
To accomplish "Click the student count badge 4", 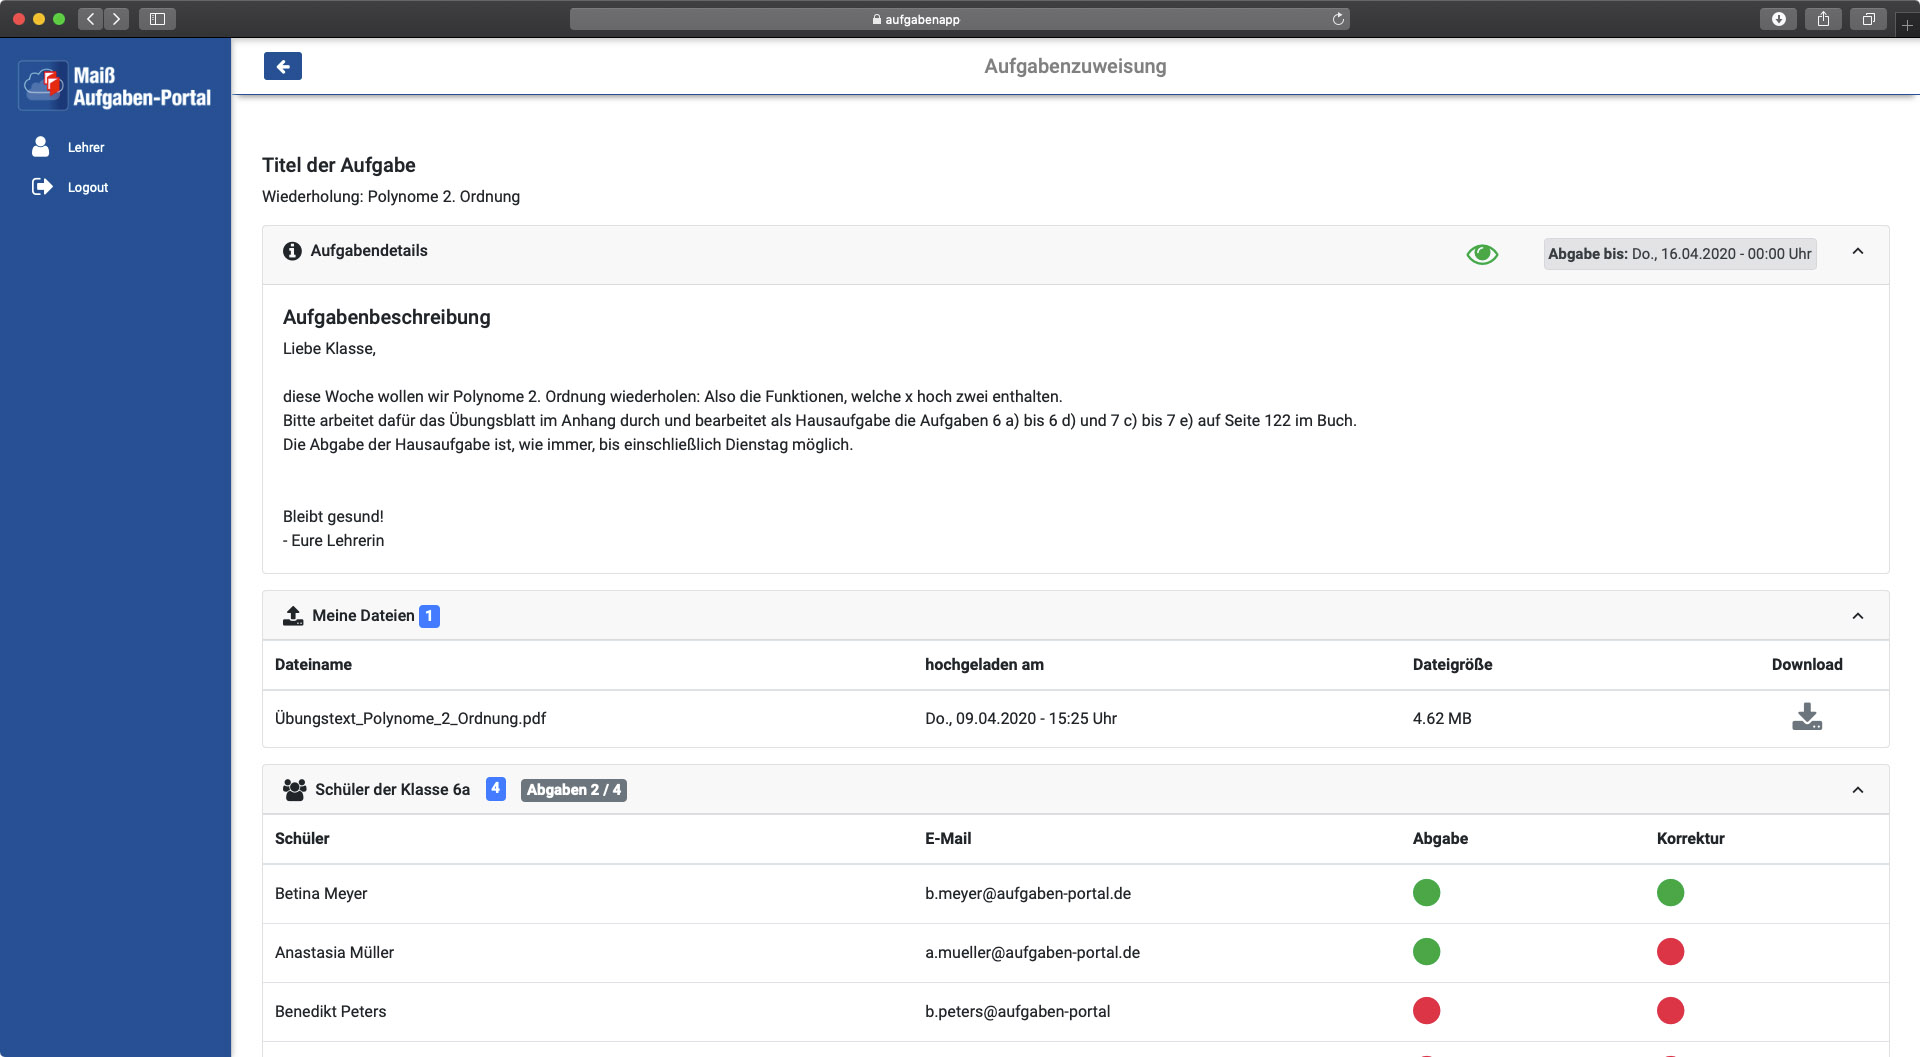I will coord(496,789).
